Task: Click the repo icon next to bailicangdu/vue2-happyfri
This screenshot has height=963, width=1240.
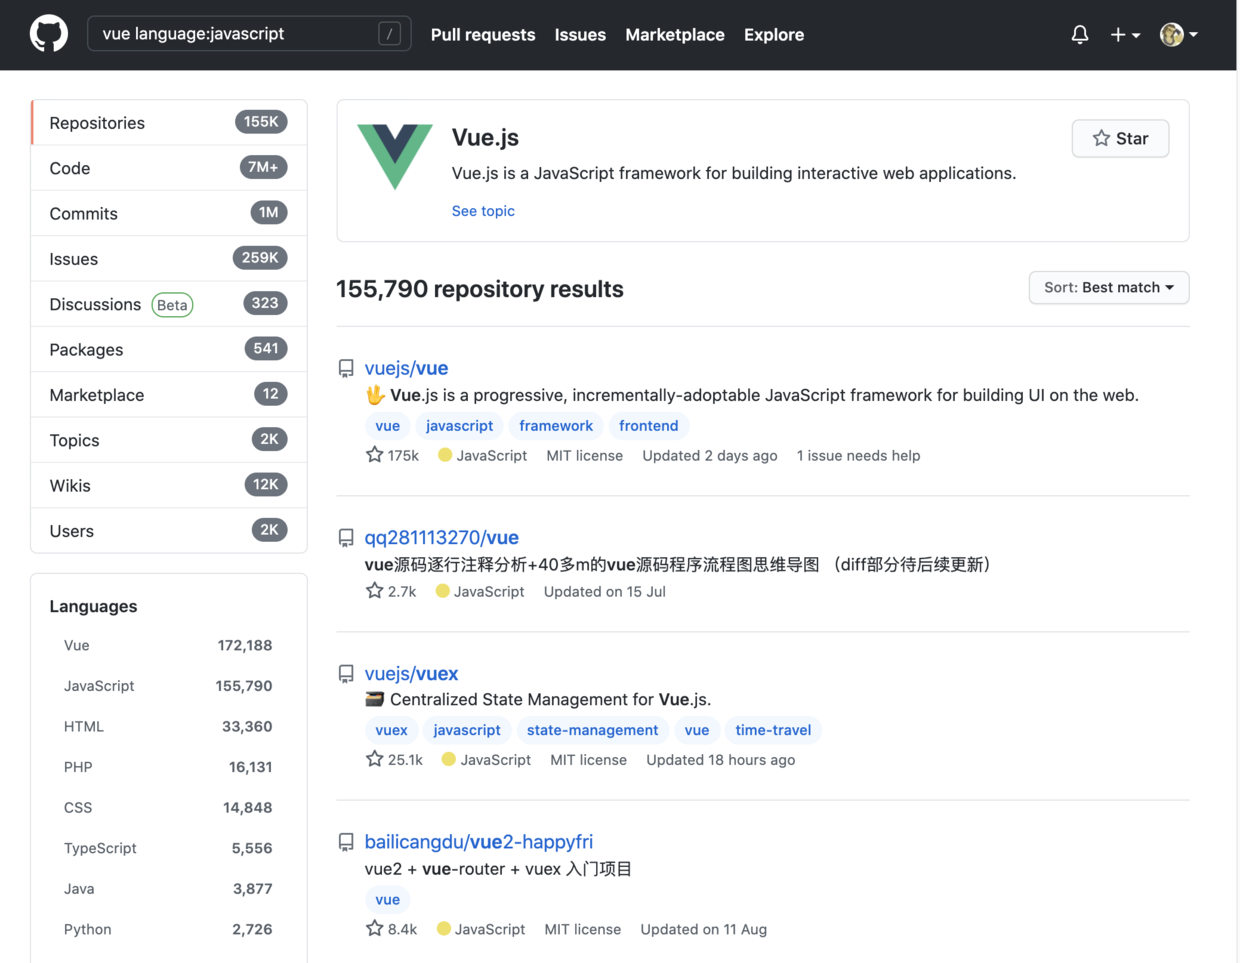Action: (346, 842)
